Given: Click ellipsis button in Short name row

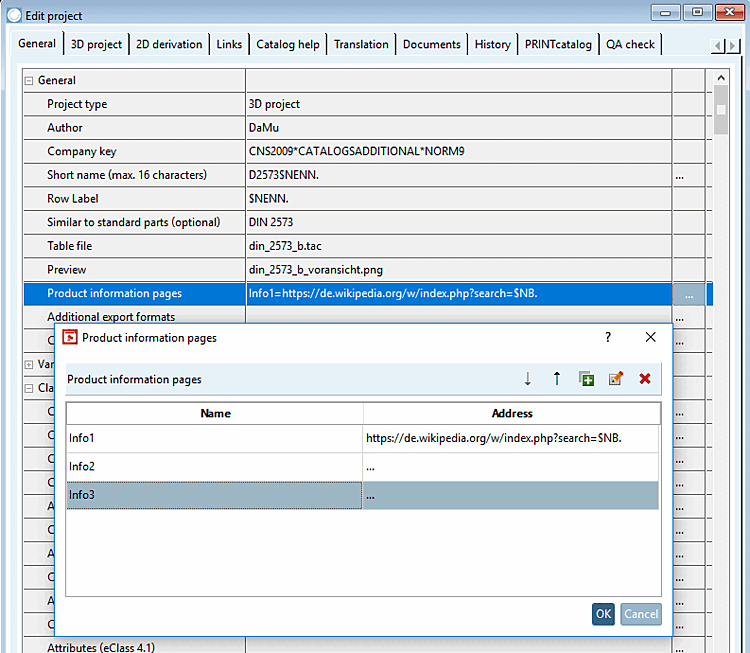Looking at the screenshot, I should (x=680, y=175).
